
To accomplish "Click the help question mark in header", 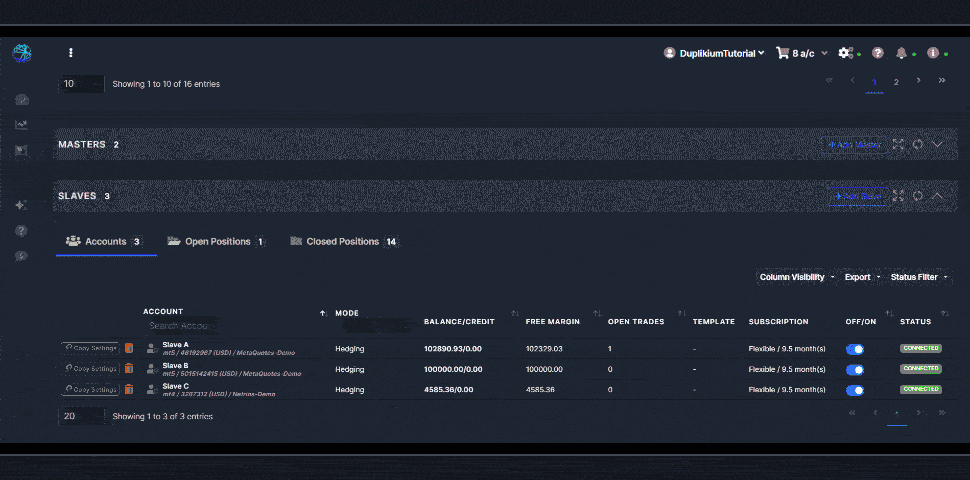I will [x=878, y=53].
